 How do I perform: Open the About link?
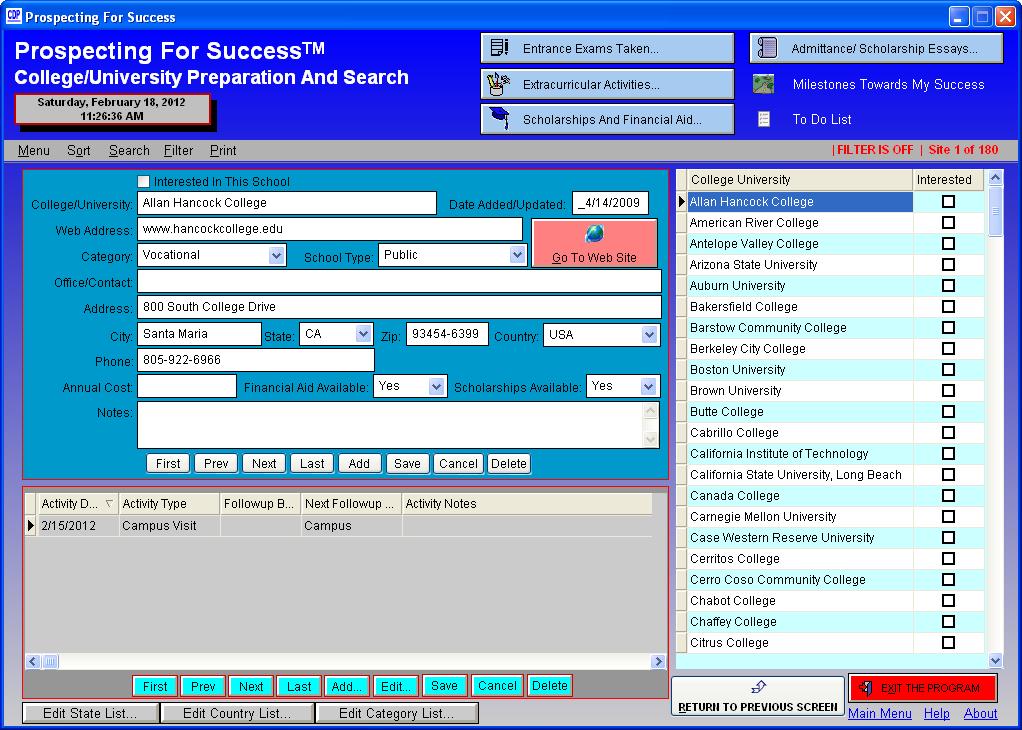coord(980,714)
